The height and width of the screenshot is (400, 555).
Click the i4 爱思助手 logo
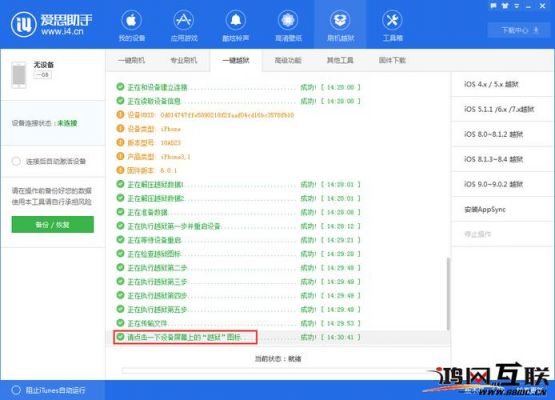coord(51,25)
